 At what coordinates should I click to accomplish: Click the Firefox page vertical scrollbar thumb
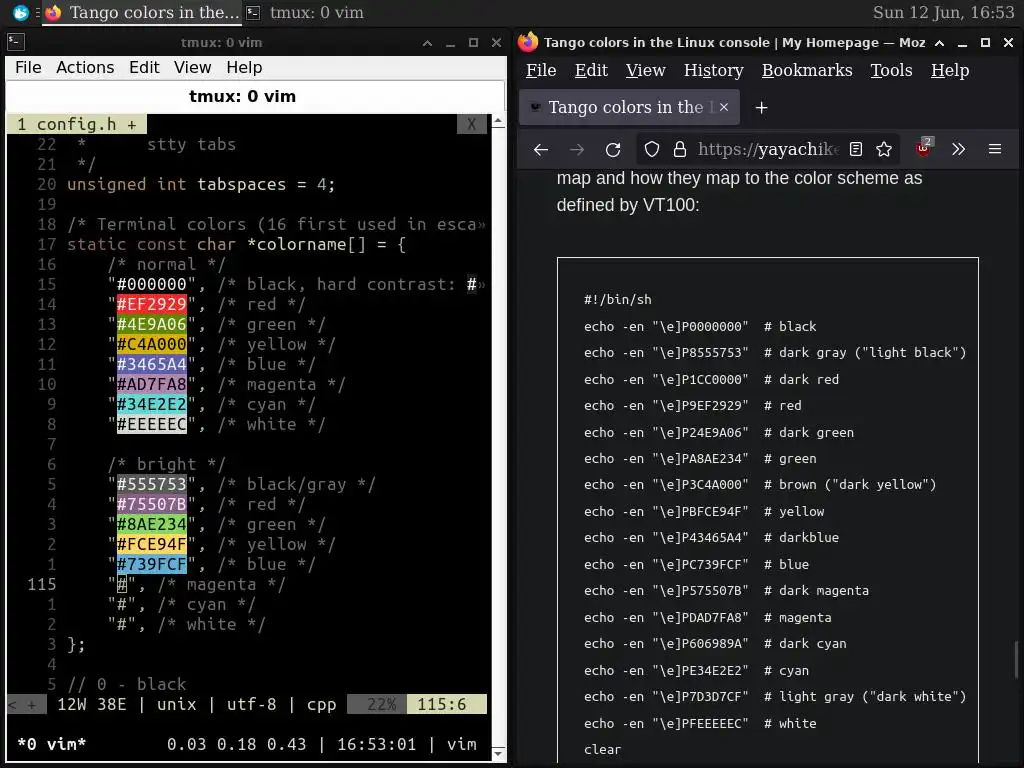pos(1017,660)
